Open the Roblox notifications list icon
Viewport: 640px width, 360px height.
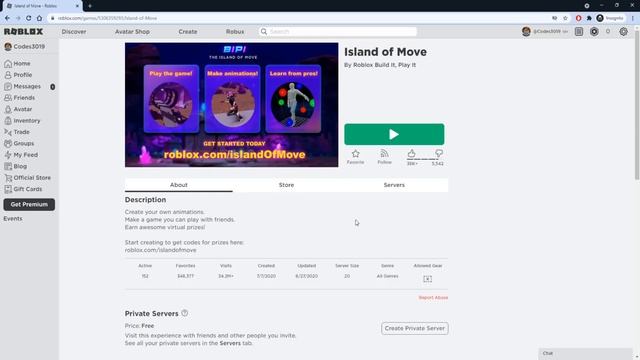point(579,31)
